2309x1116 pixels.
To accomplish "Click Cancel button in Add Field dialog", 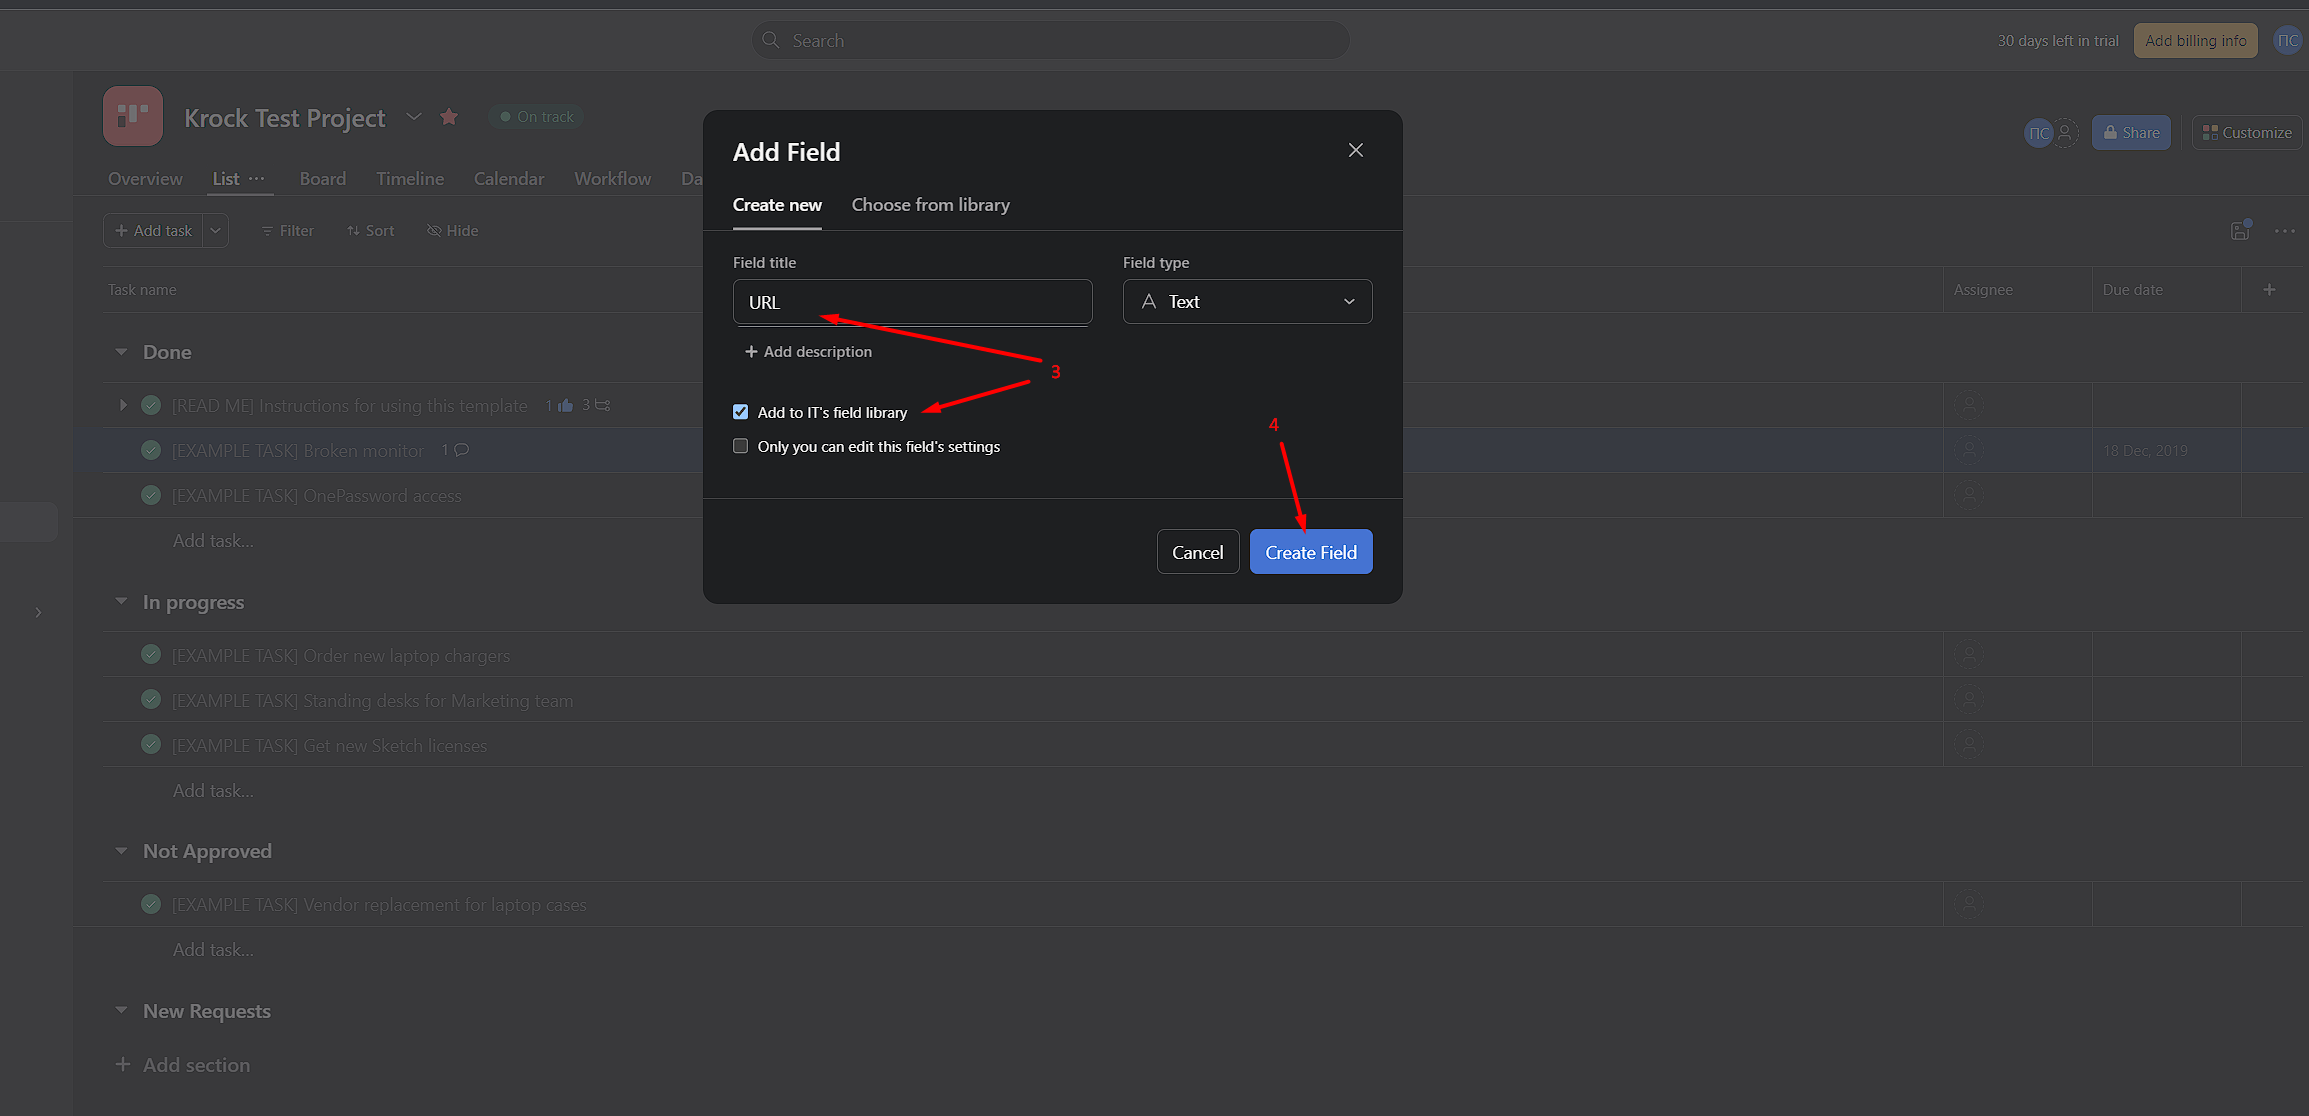I will 1197,552.
